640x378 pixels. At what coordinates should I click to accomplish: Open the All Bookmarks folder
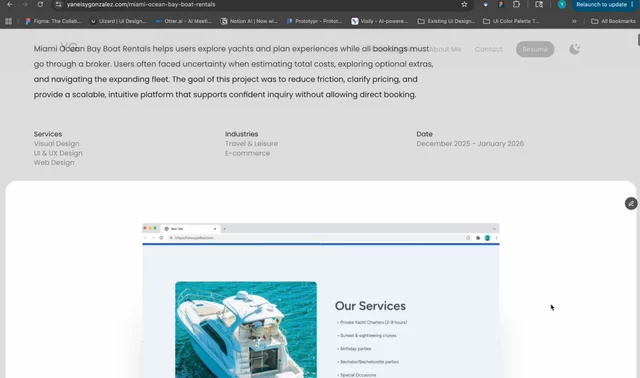(613, 21)
